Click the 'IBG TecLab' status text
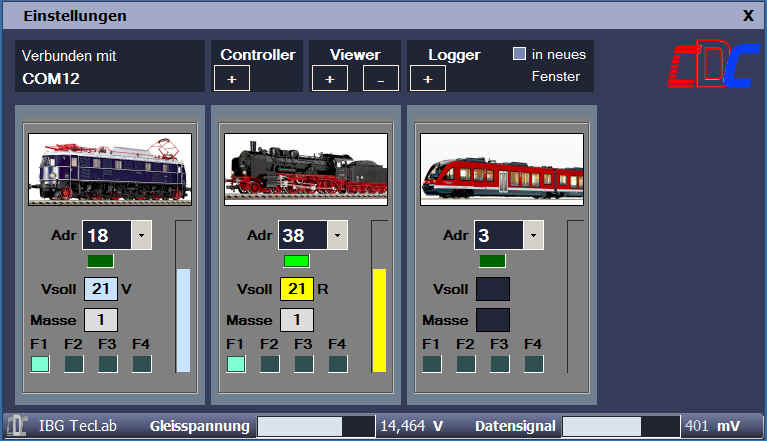Screen dimensions: 767x441 (x=78, y=426)
